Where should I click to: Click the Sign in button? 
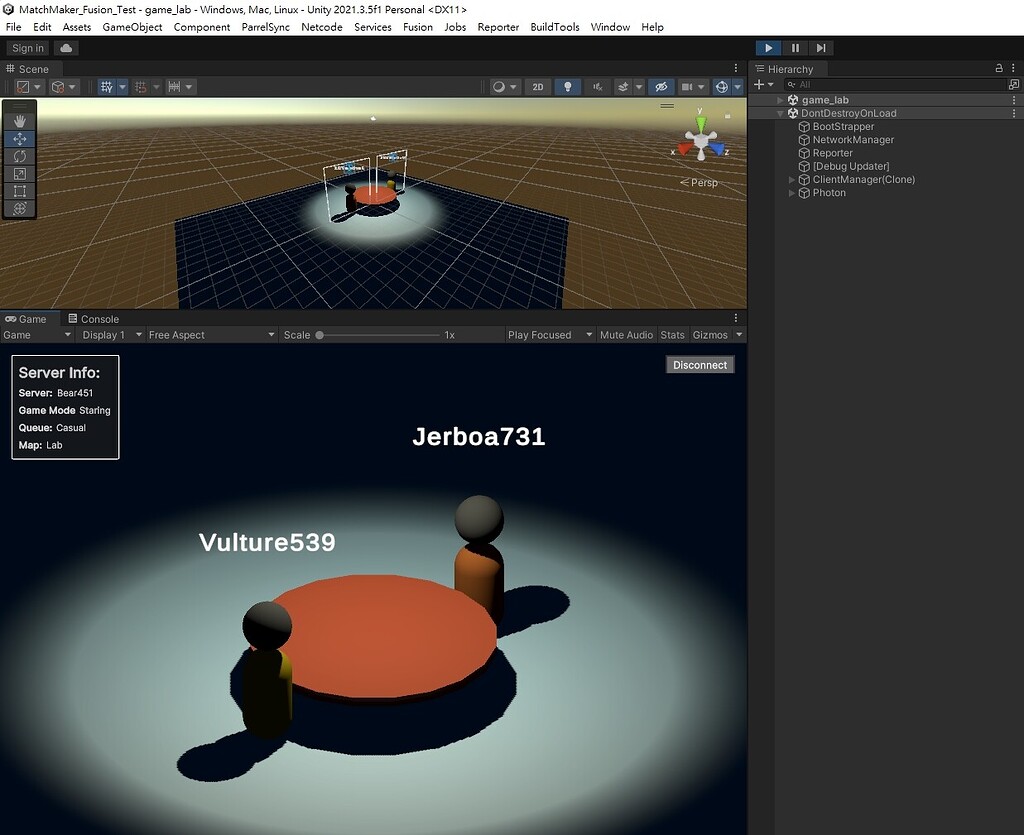click(26, 47)
